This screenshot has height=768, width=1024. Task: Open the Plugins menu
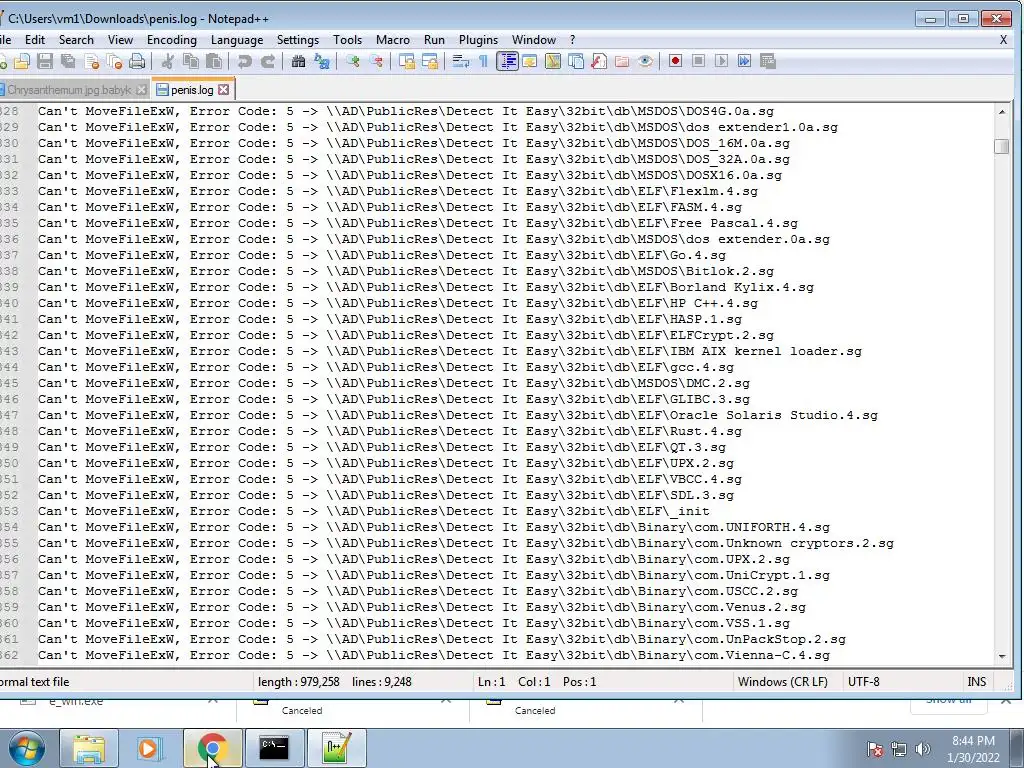(478, 40)
